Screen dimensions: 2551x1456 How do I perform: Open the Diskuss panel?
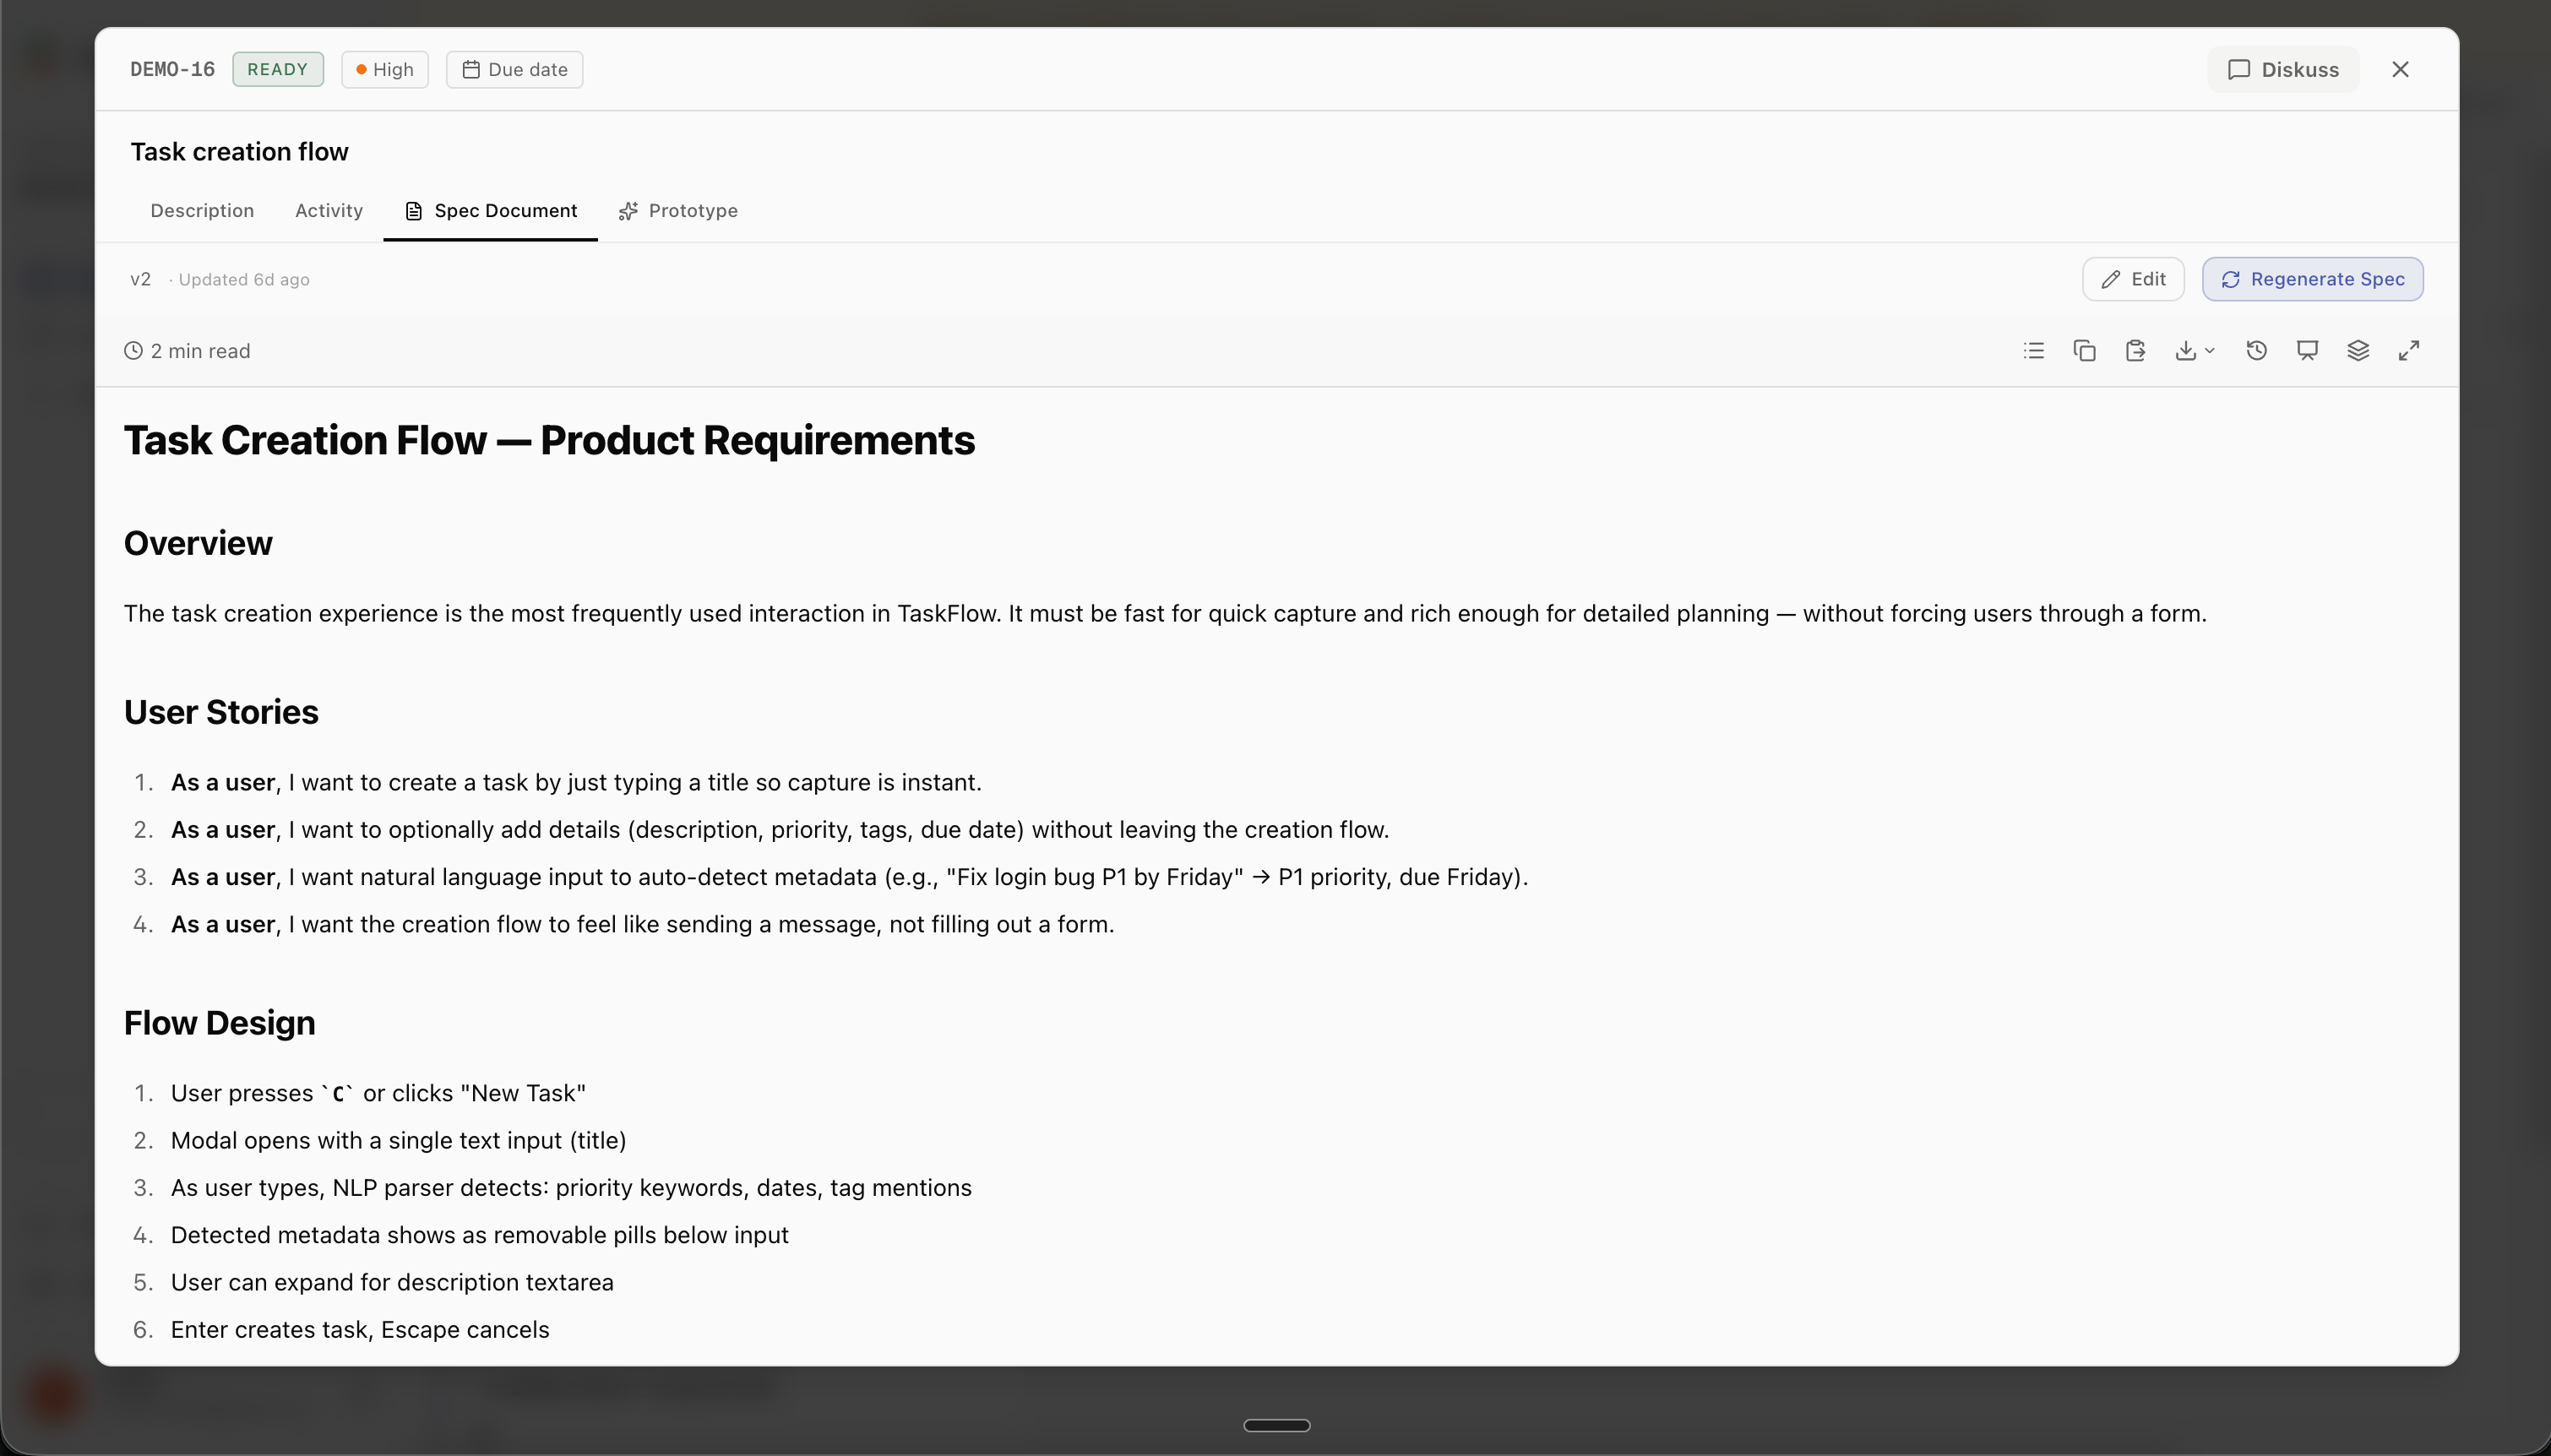(2282, 68)
